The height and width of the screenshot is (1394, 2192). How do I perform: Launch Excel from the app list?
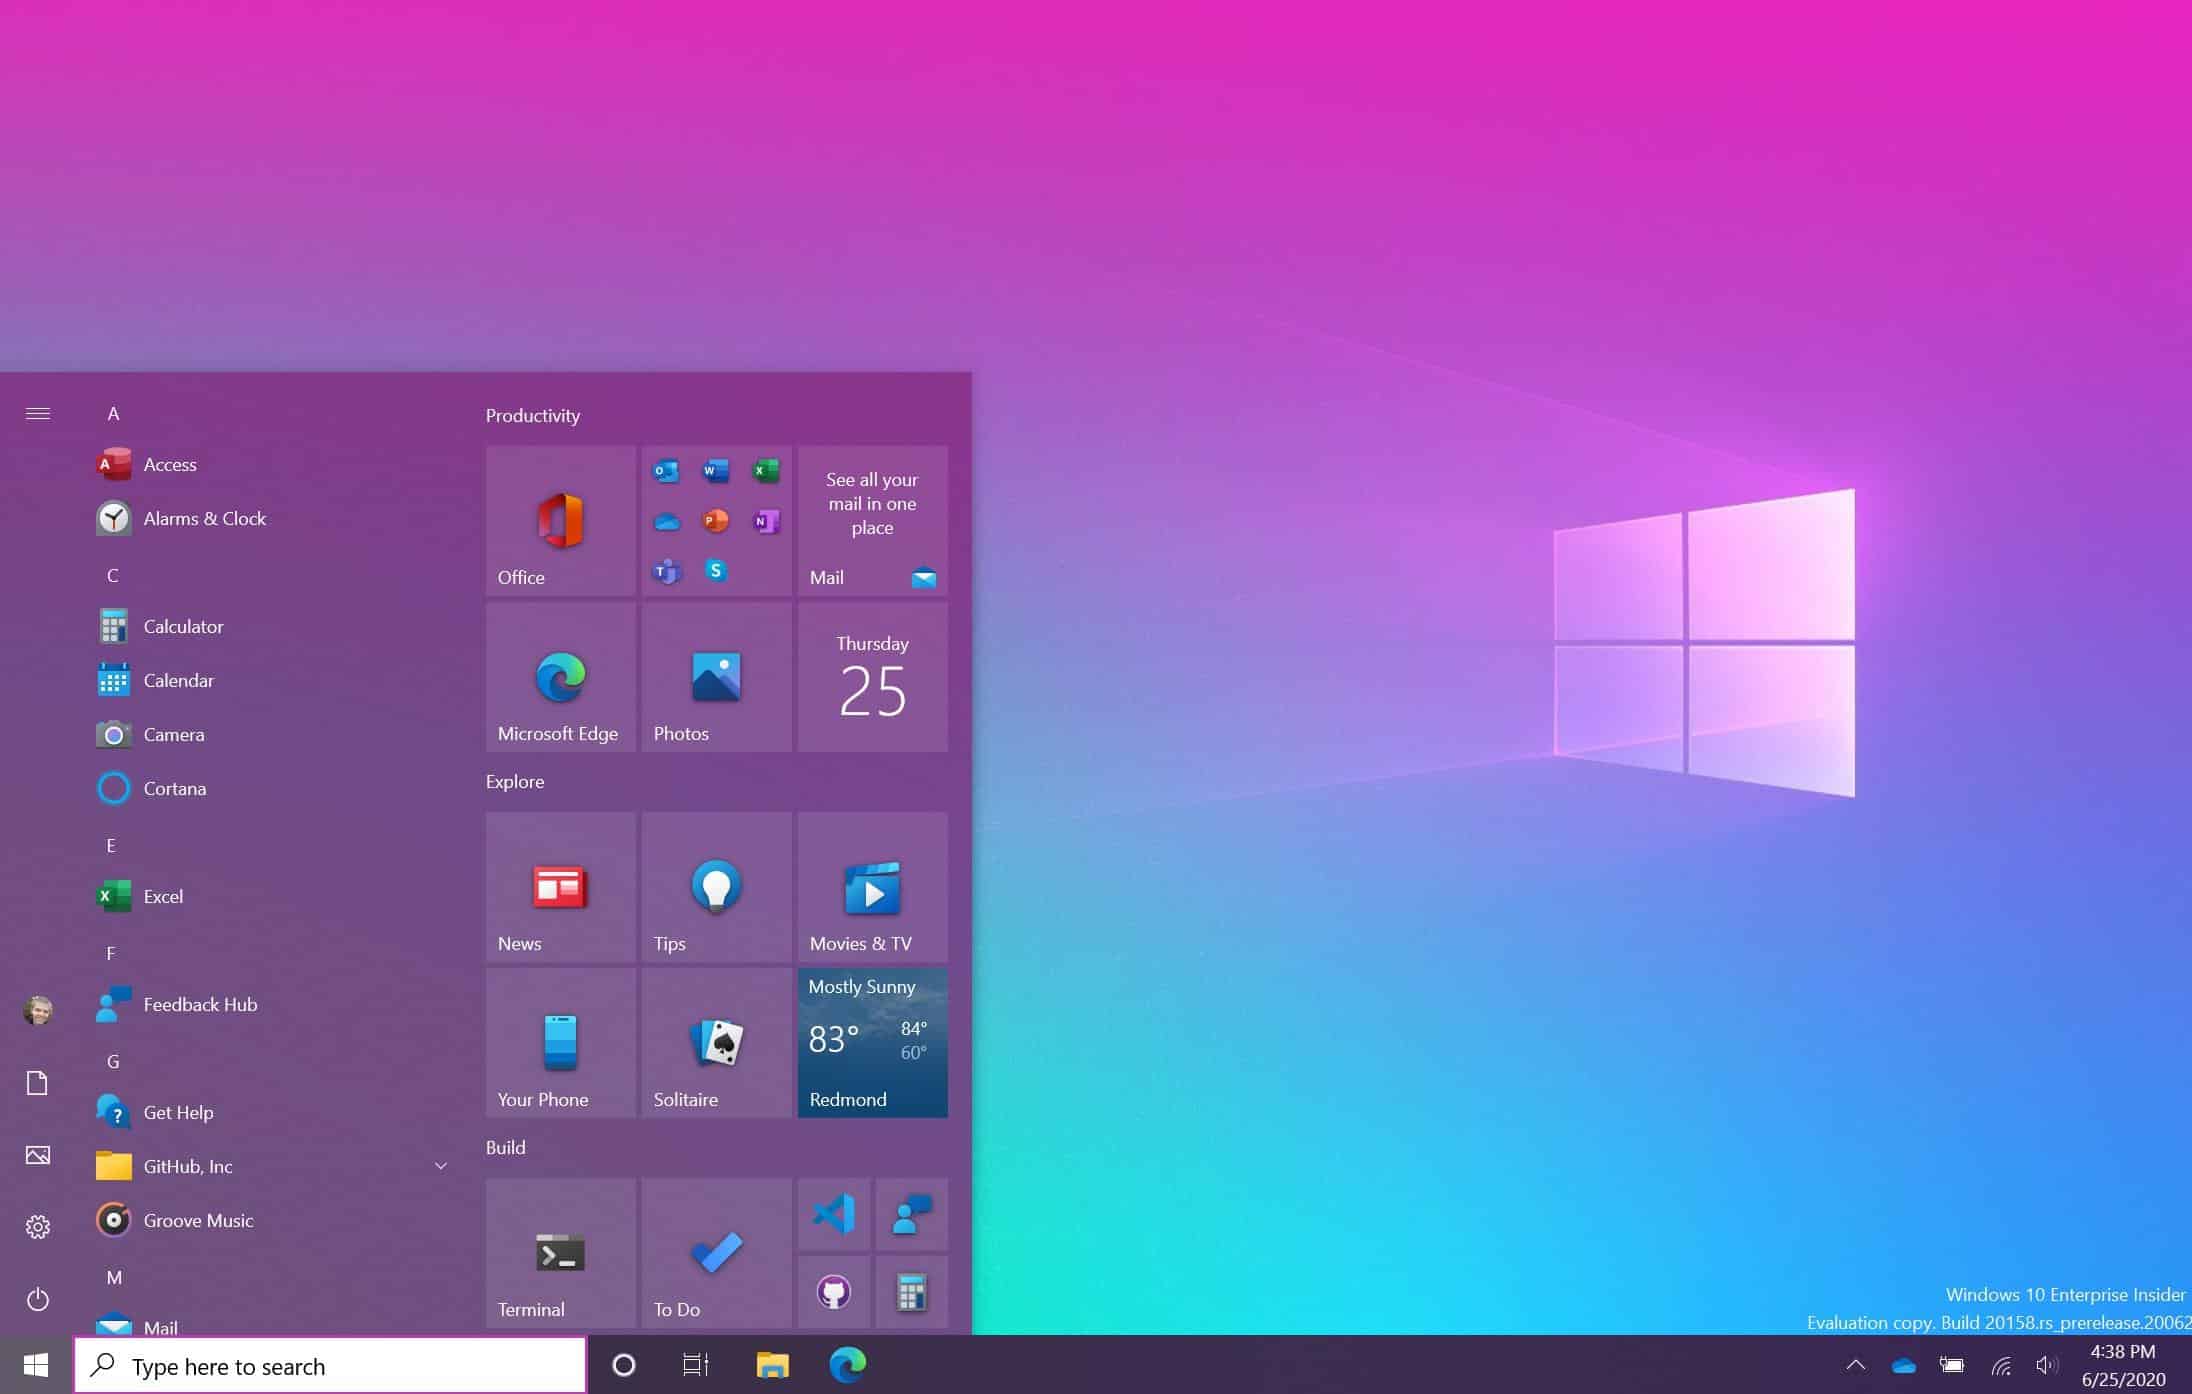coord(270,896)
